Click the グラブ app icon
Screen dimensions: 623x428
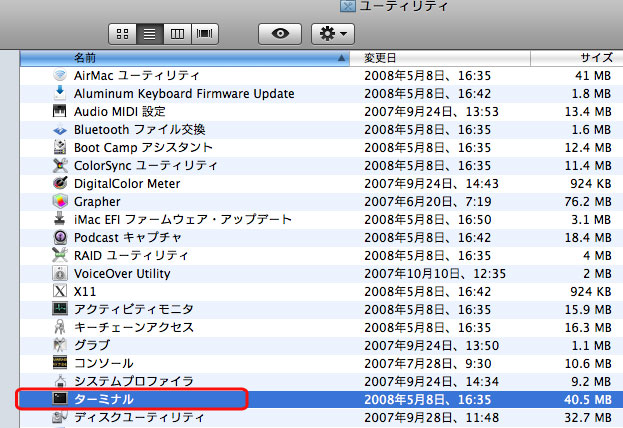(60, 345)
